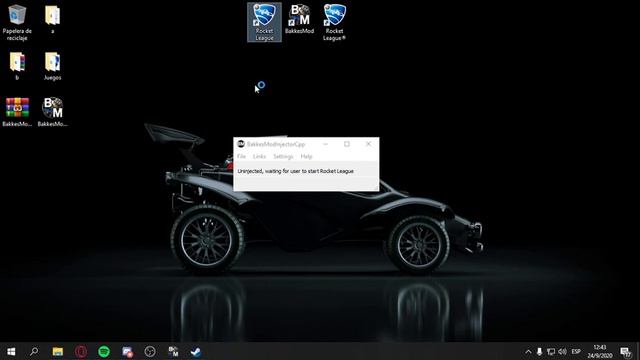
Task: Maximize the BakkesModInjectorCpp window
Action: (x=347, y=144)
